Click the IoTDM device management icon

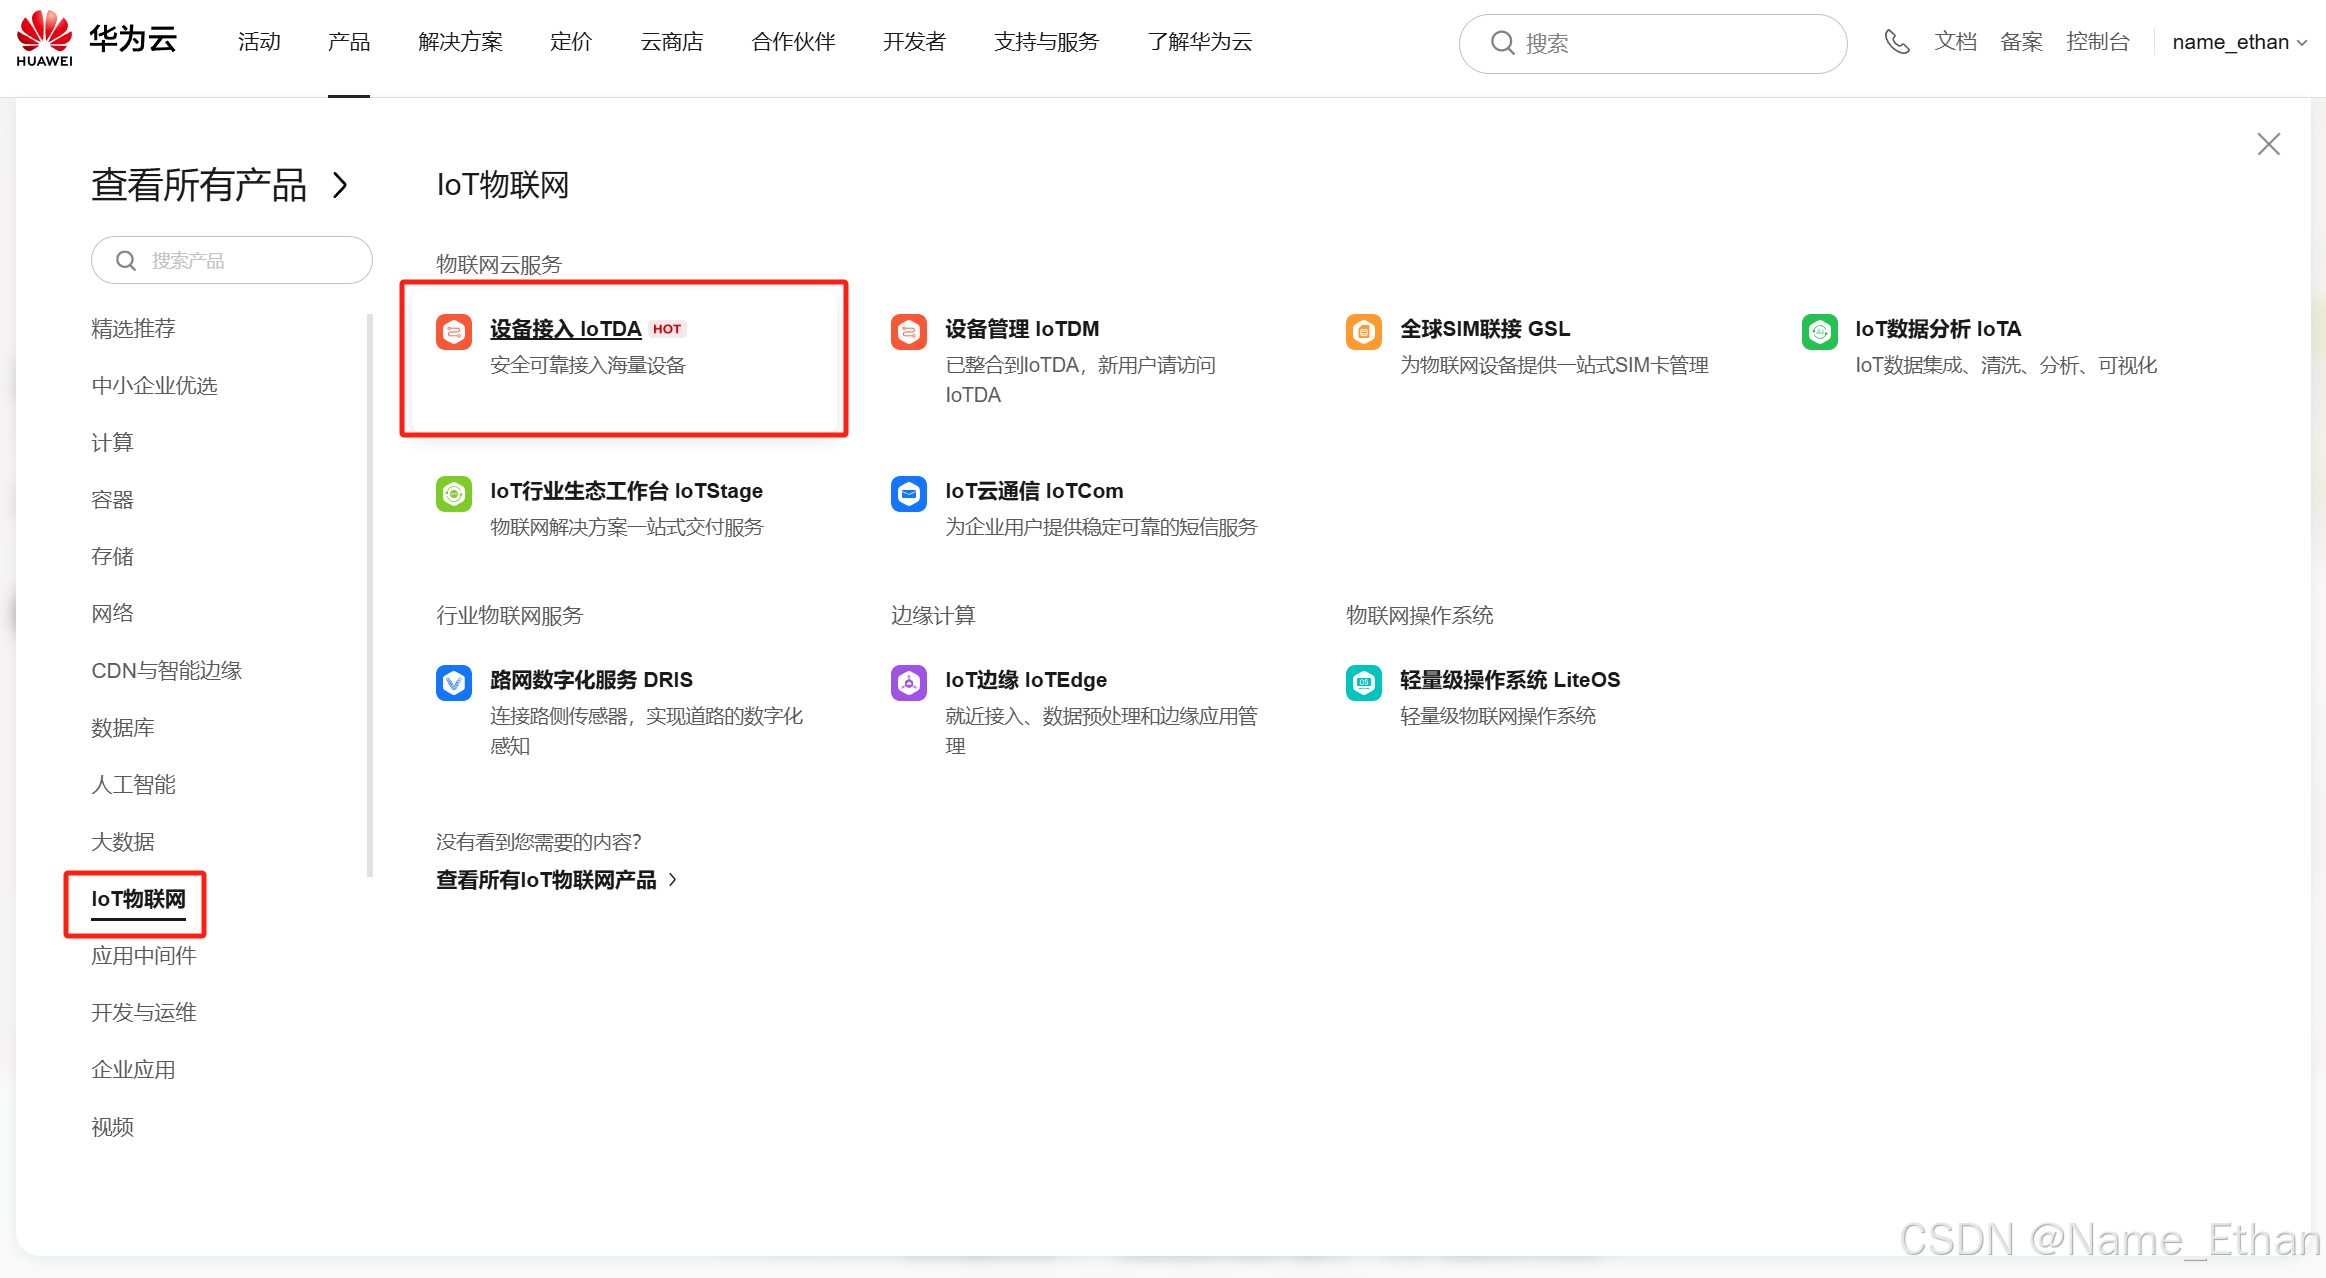point(908,331)
